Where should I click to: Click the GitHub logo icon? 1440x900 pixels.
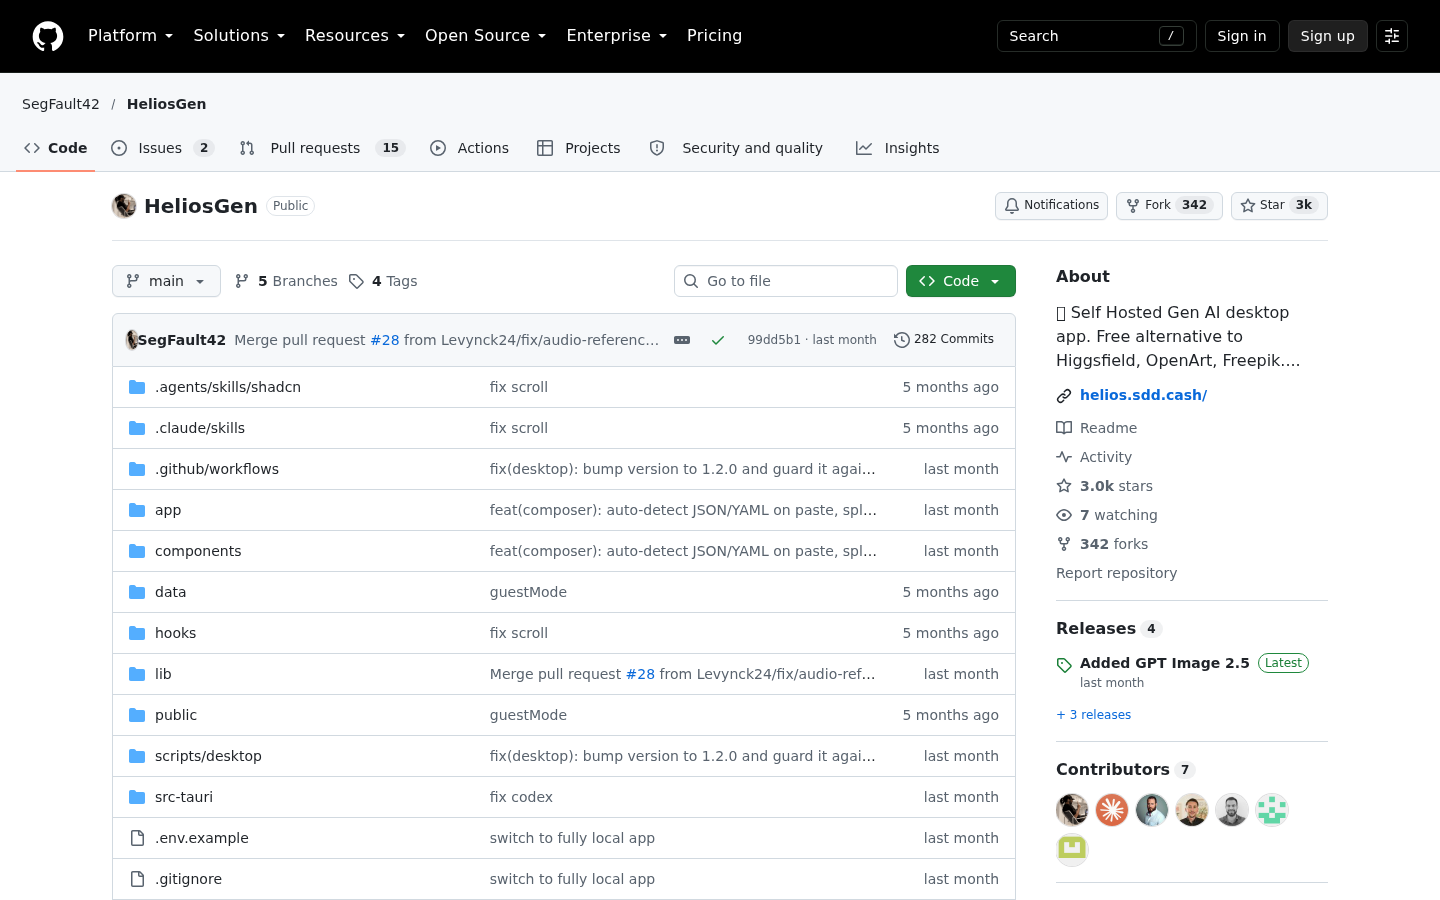click(x=48, y=36)
